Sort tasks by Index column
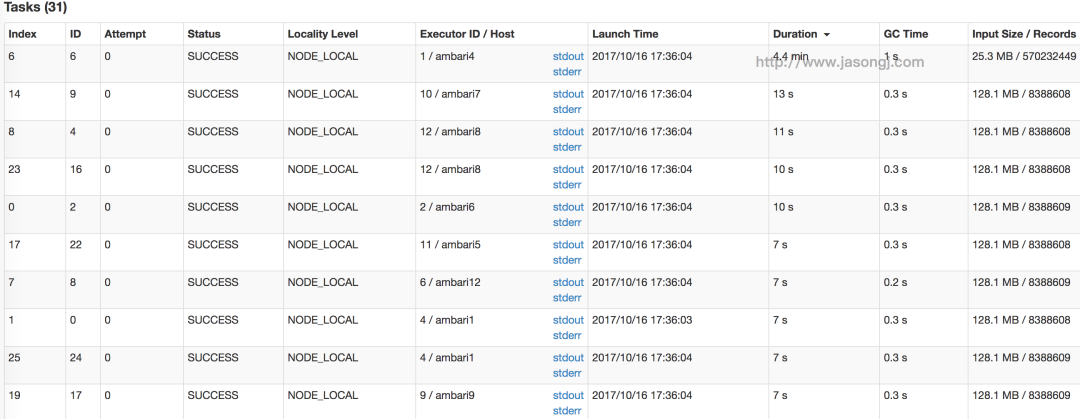Image resolution: width=1080 pixels, height=419 pixels. click(22, 34)
